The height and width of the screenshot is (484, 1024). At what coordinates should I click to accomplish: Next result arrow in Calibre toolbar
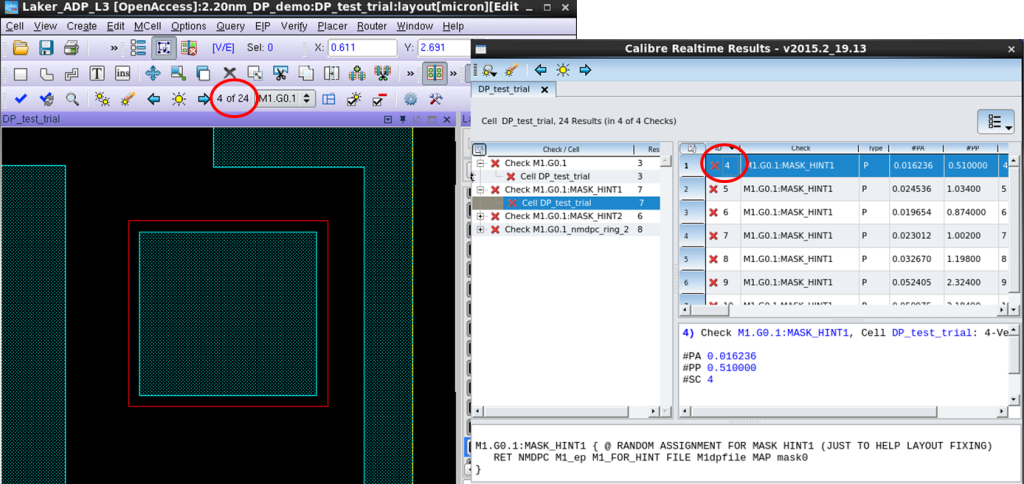click(584, 70)
